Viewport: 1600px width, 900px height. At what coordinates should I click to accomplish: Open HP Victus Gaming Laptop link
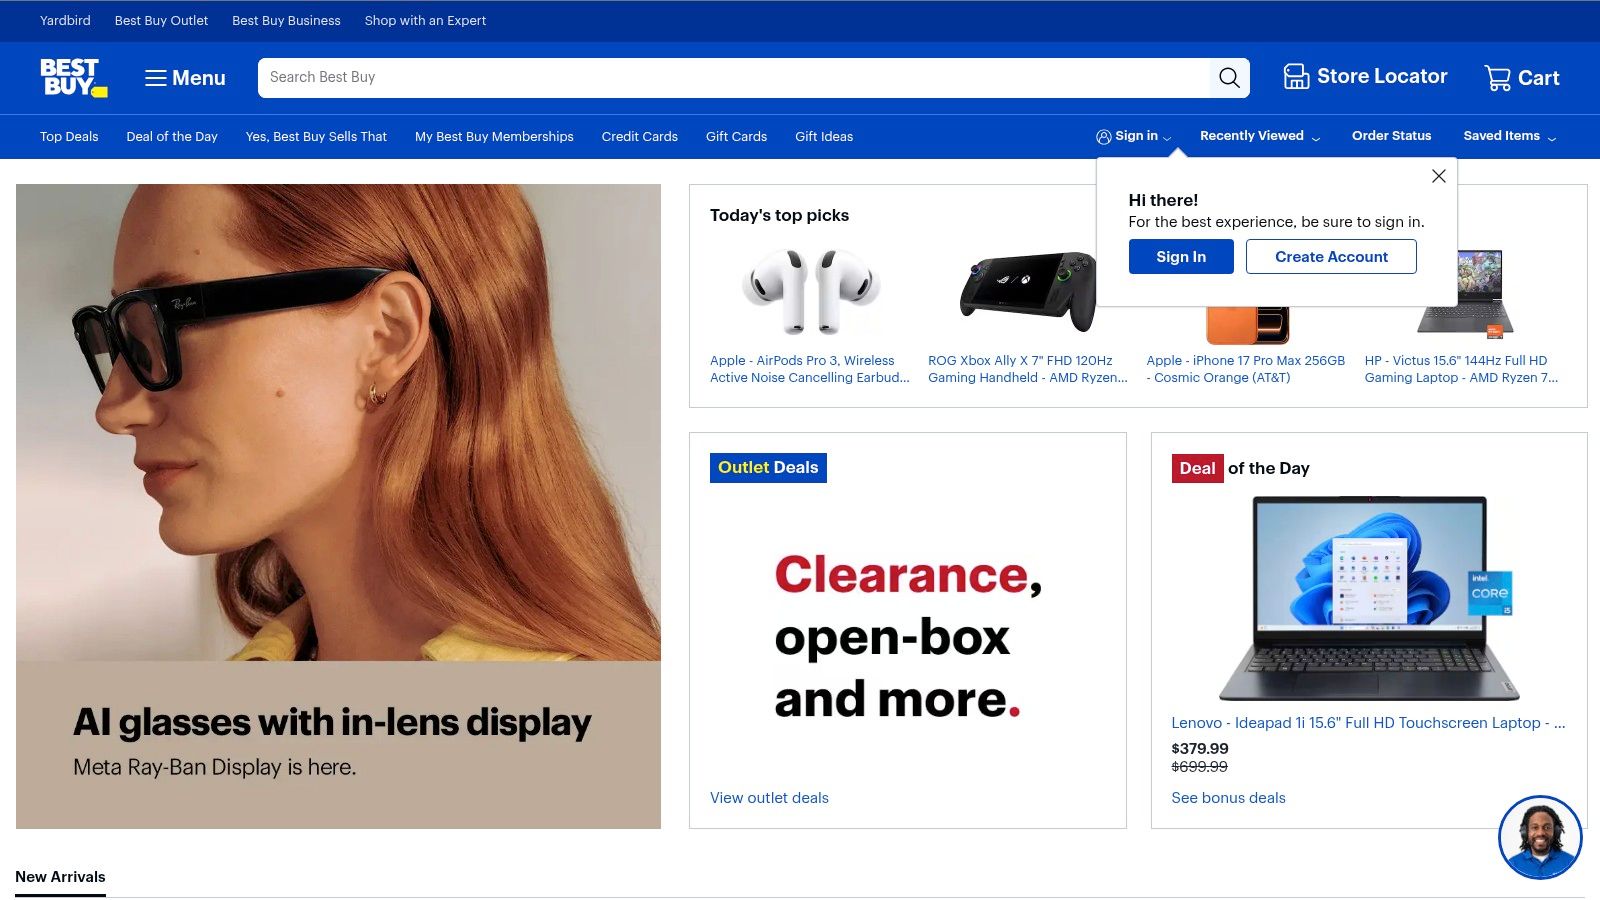point(1462,369)
